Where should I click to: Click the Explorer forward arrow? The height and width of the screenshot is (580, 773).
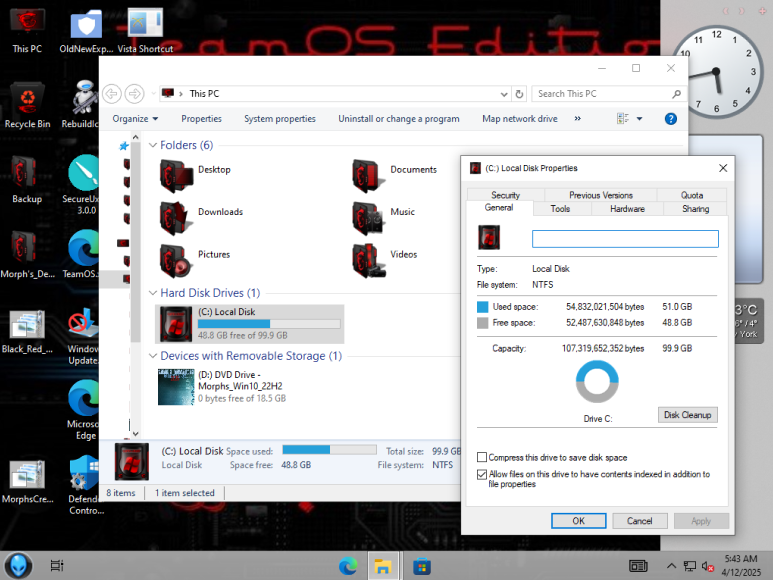point(134,93)
